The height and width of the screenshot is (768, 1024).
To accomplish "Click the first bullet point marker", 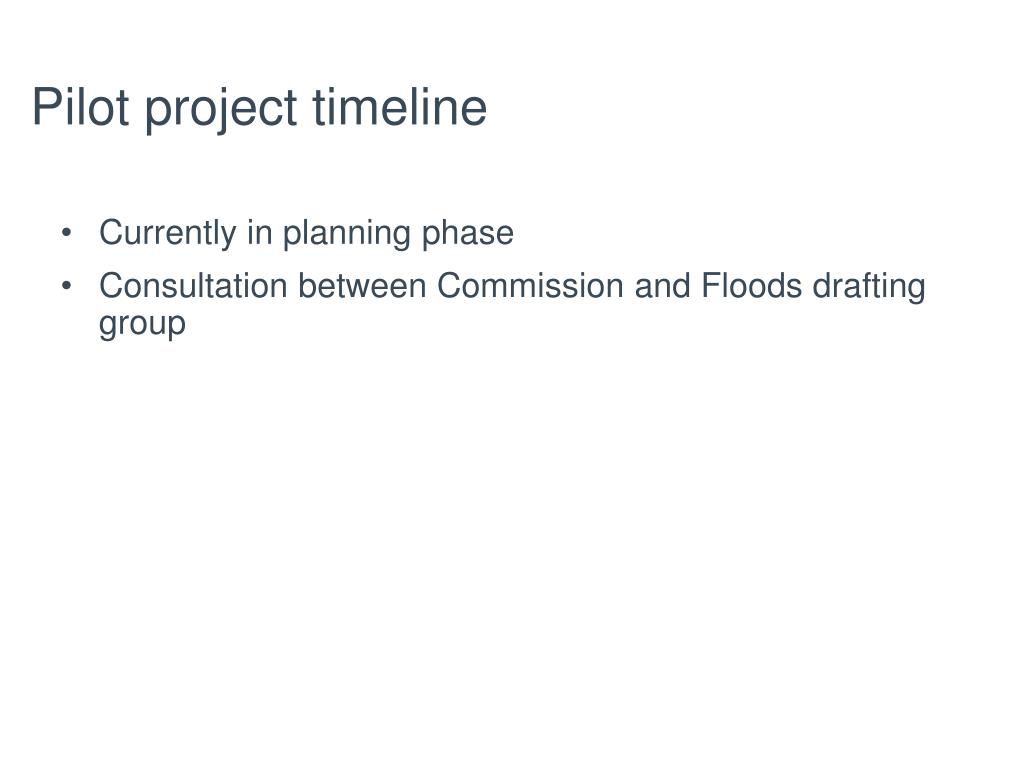I will [x=66, y=232].
